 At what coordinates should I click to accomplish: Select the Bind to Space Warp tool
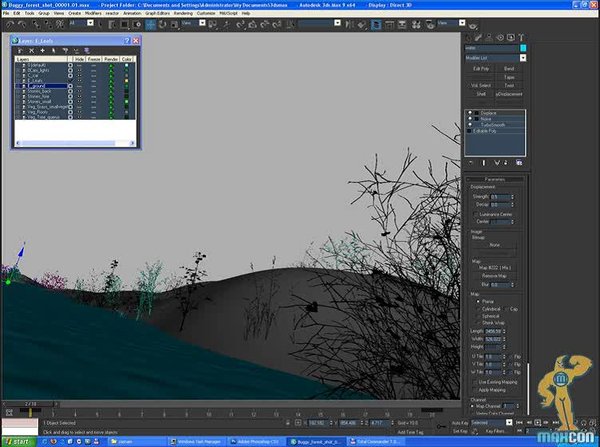tap(60, 25)
